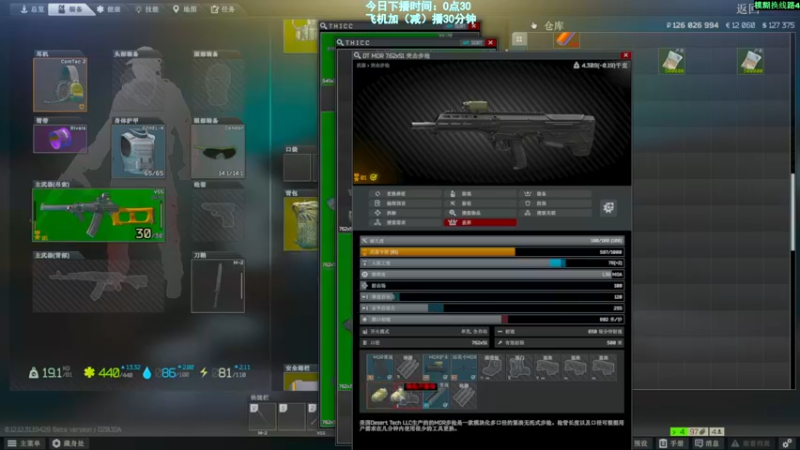Open the 技能 skills tab
Image resolution: width=800 pixels, height=450 pixels.
click(147, 9)
